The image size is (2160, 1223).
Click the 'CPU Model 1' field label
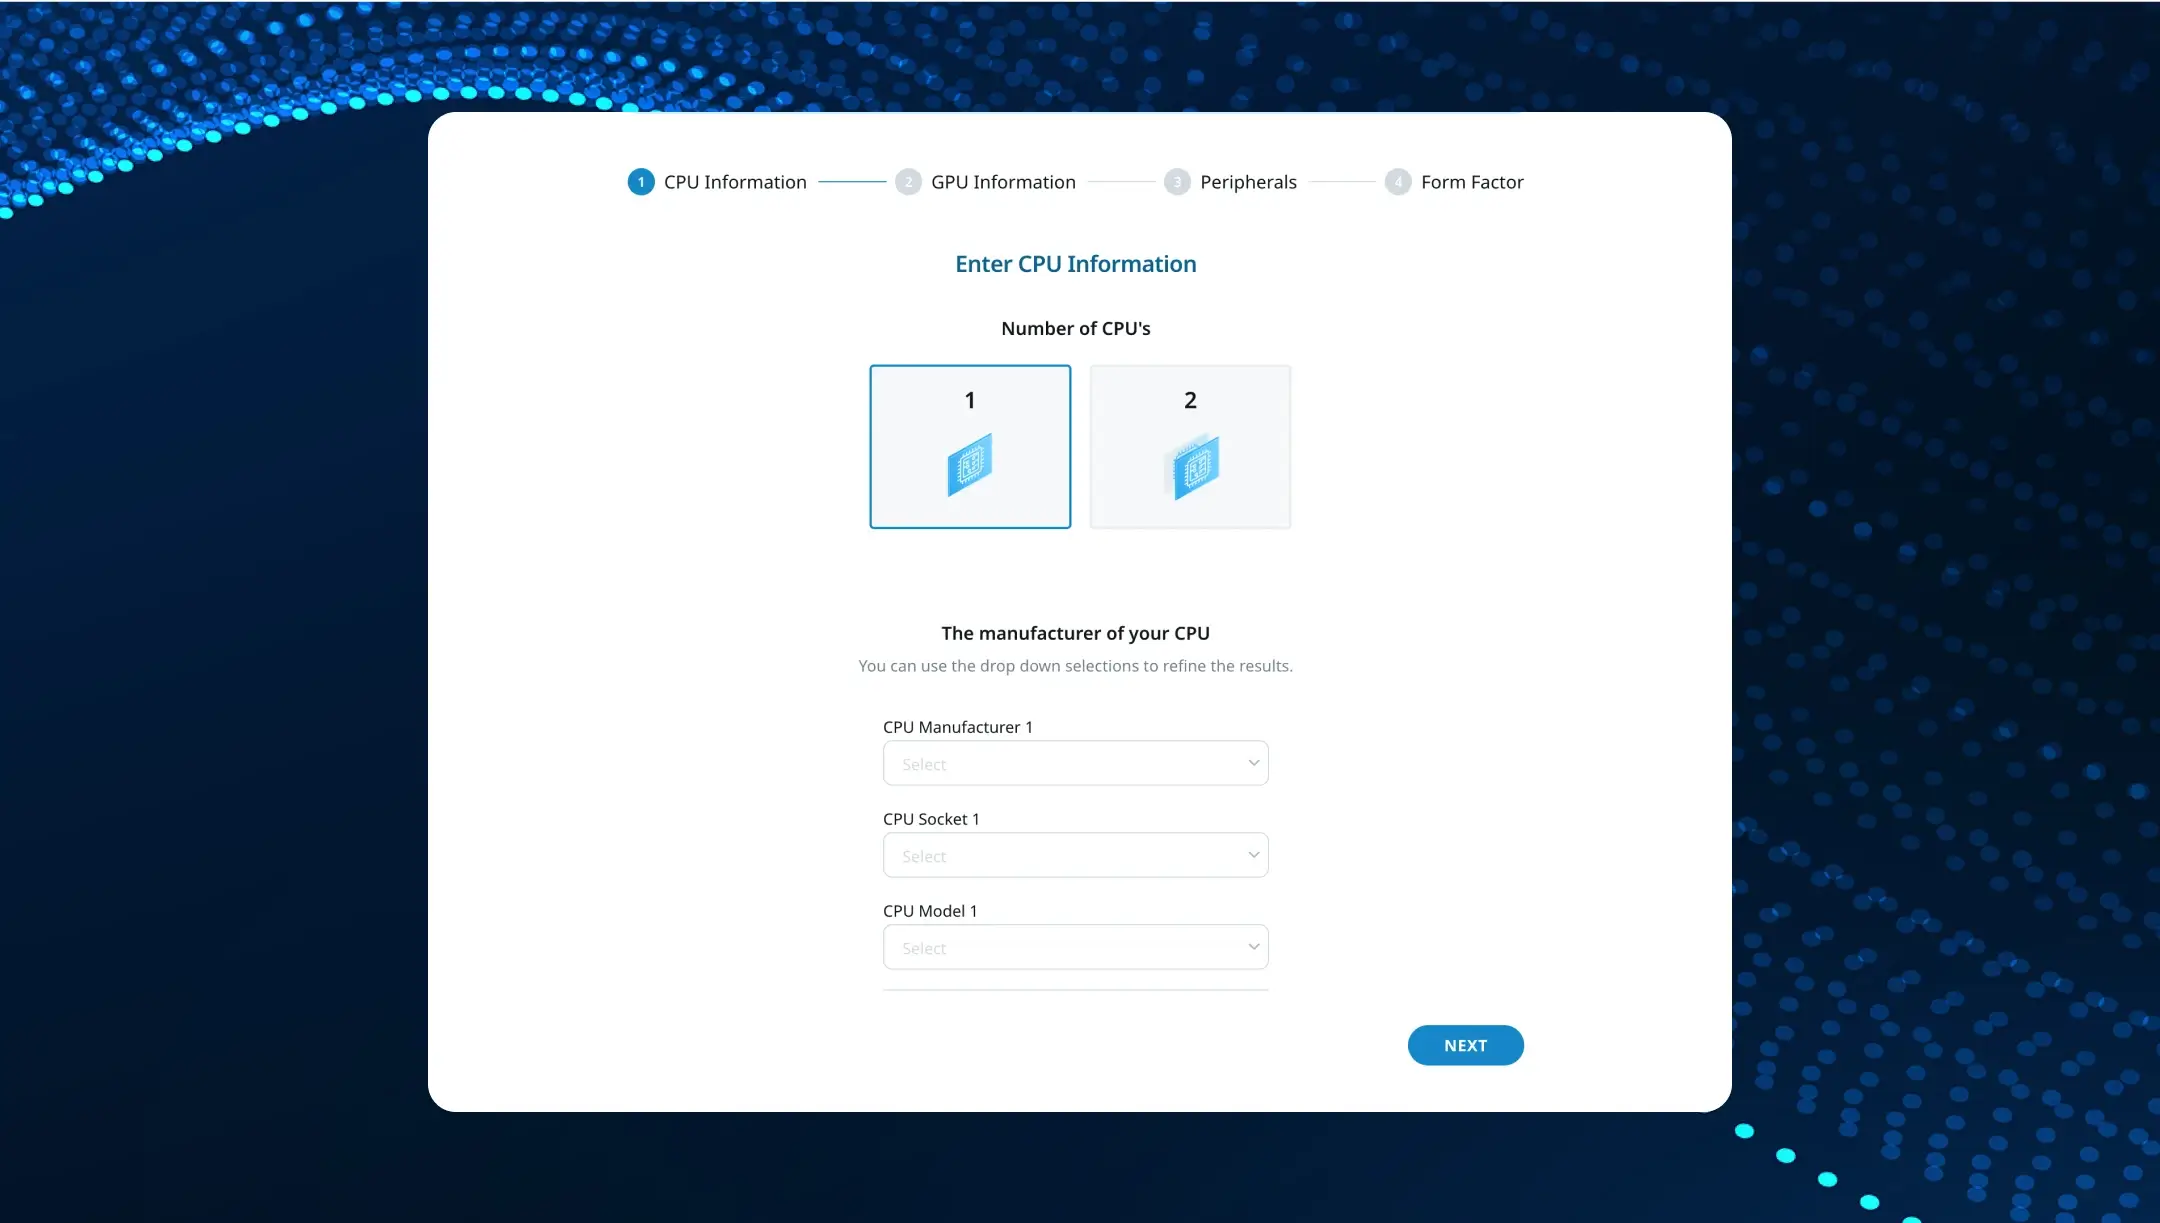pos(930,911)
